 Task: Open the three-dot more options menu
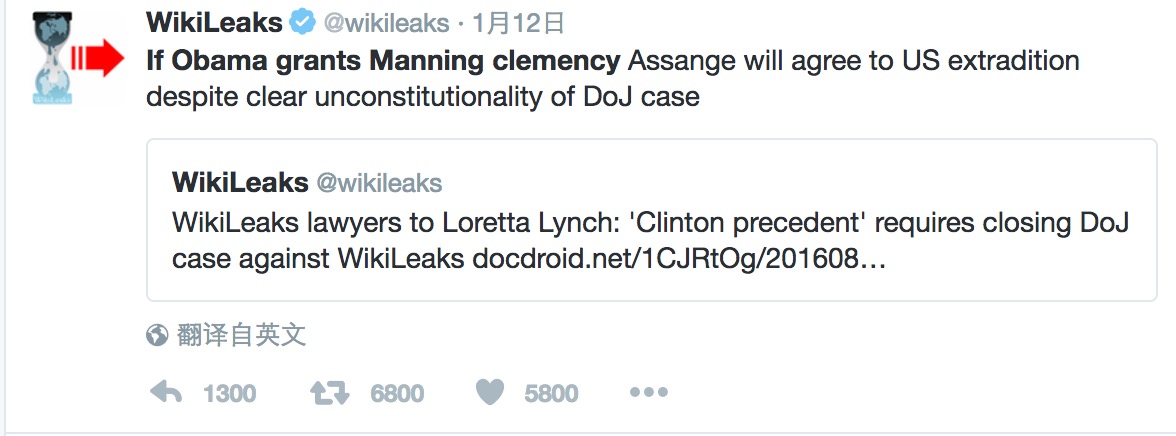tap(649, 392)
